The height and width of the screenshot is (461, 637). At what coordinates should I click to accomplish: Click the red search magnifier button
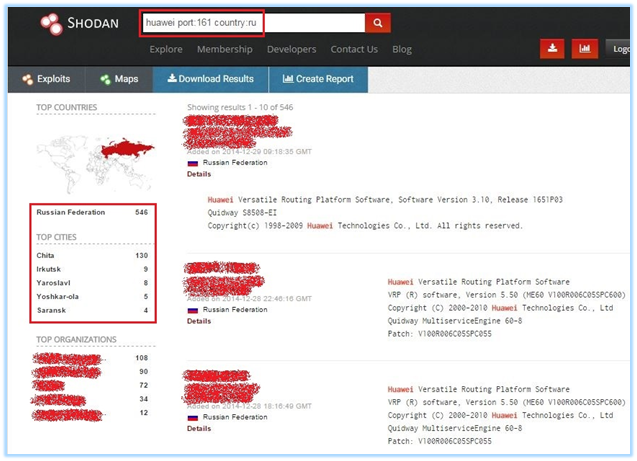tap(378, 23)
